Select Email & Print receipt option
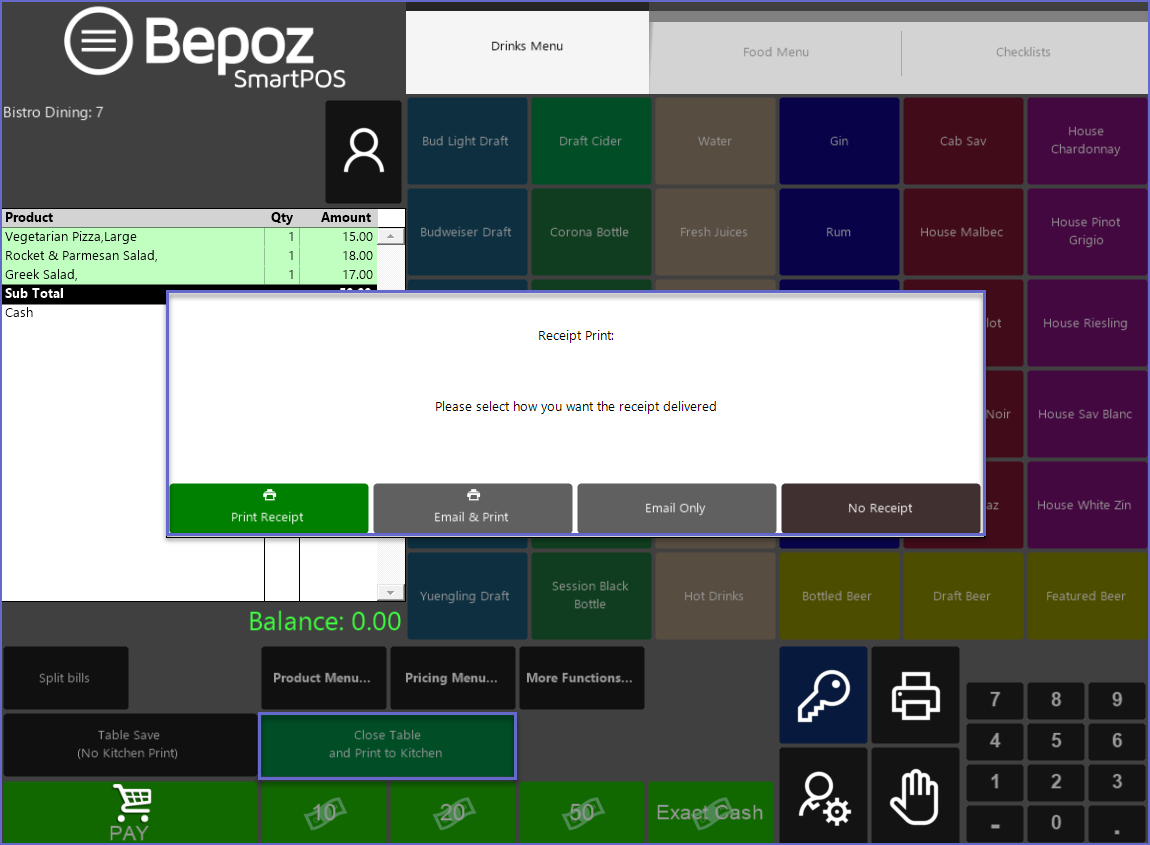Image resolution: width=1150 pixels, height=845 pixels. pyautogui.click(x=472, y=508)
